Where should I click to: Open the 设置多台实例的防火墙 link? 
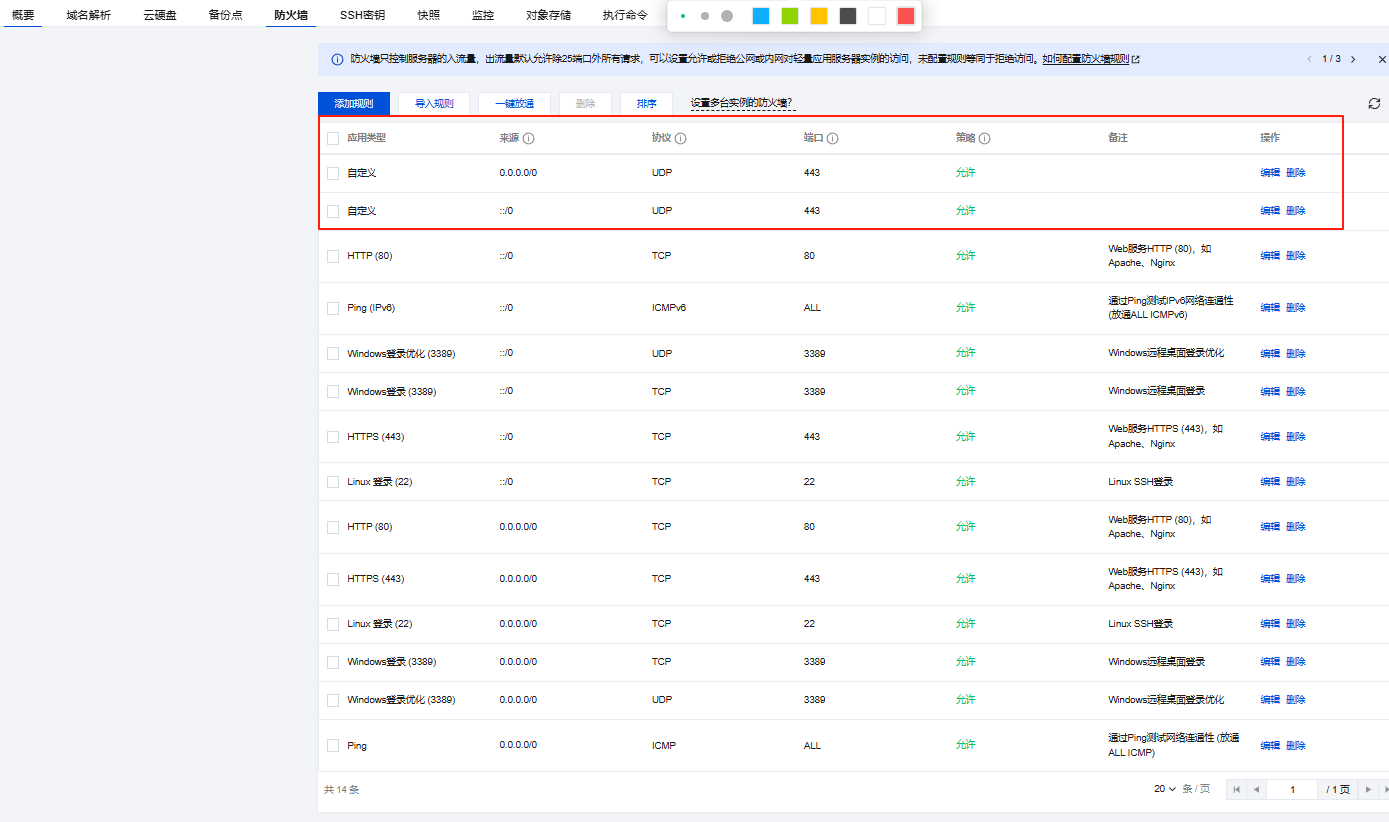[x=743, y=103]
